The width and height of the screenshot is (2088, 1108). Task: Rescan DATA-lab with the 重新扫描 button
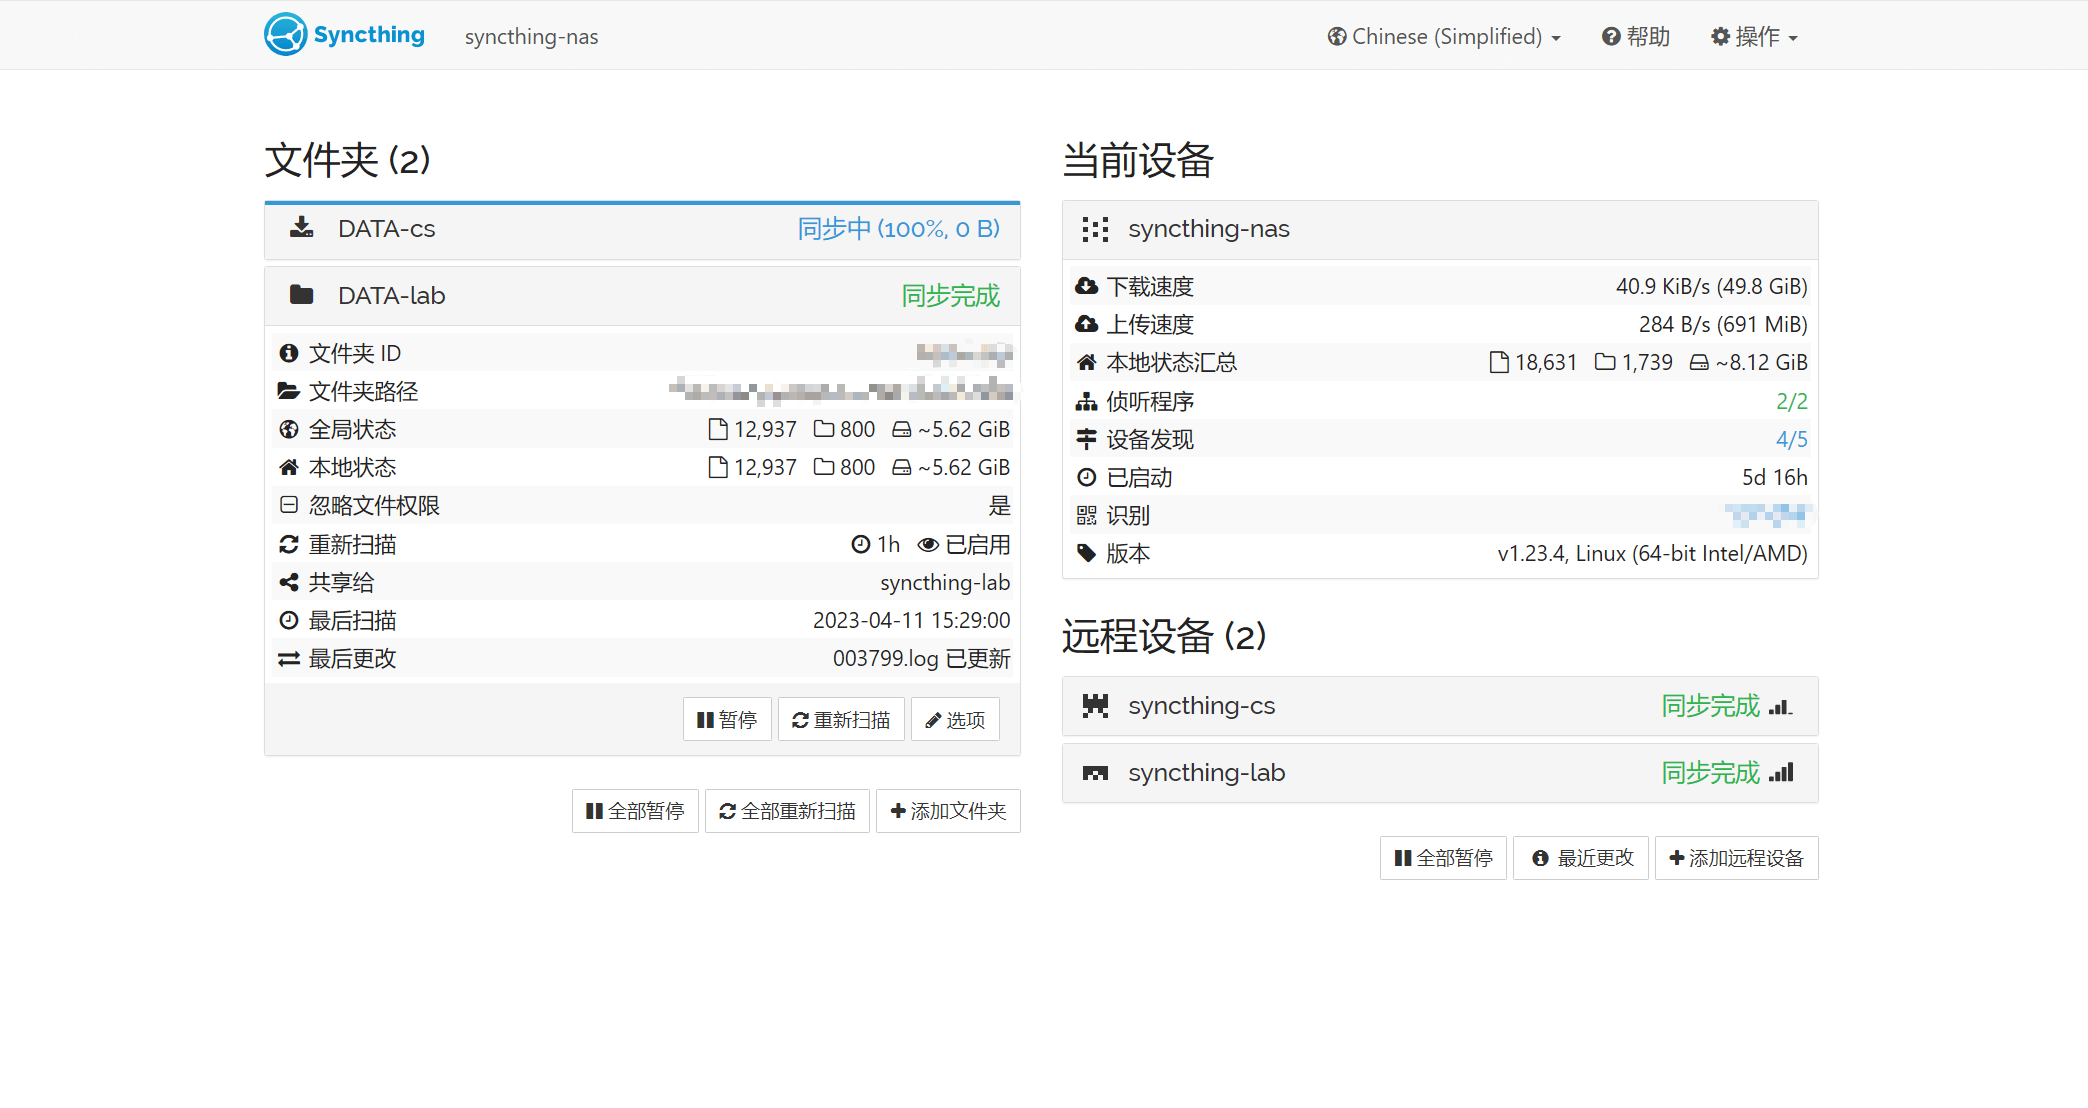841,719
